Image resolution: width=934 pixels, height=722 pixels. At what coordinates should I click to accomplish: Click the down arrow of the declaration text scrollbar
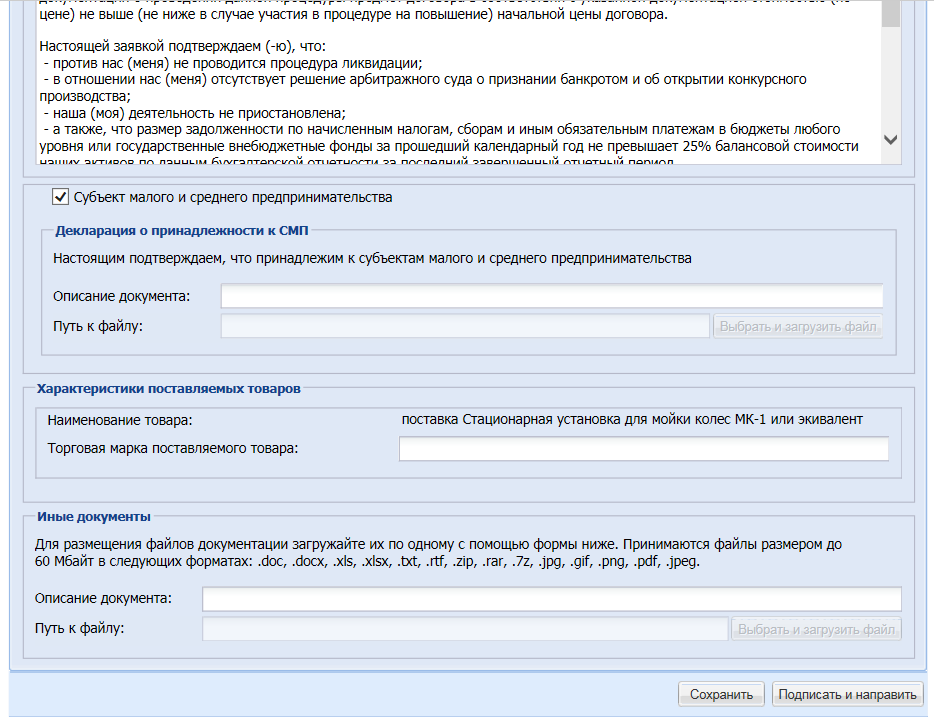click(891, 141)
